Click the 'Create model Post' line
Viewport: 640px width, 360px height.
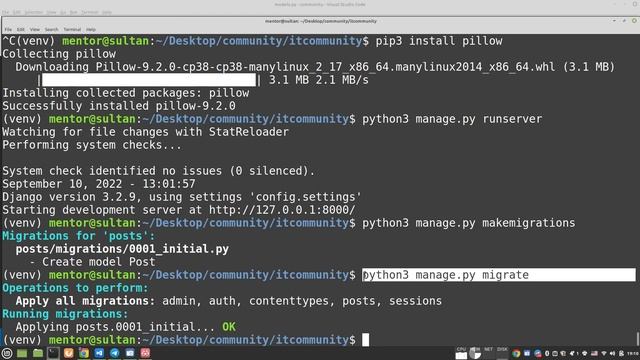click(92, 262)
